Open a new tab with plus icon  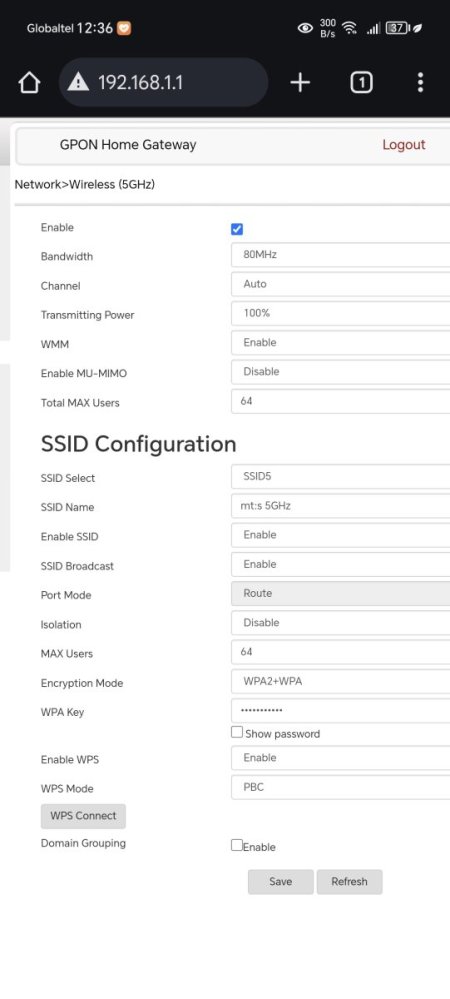click(x=300, y=82)
